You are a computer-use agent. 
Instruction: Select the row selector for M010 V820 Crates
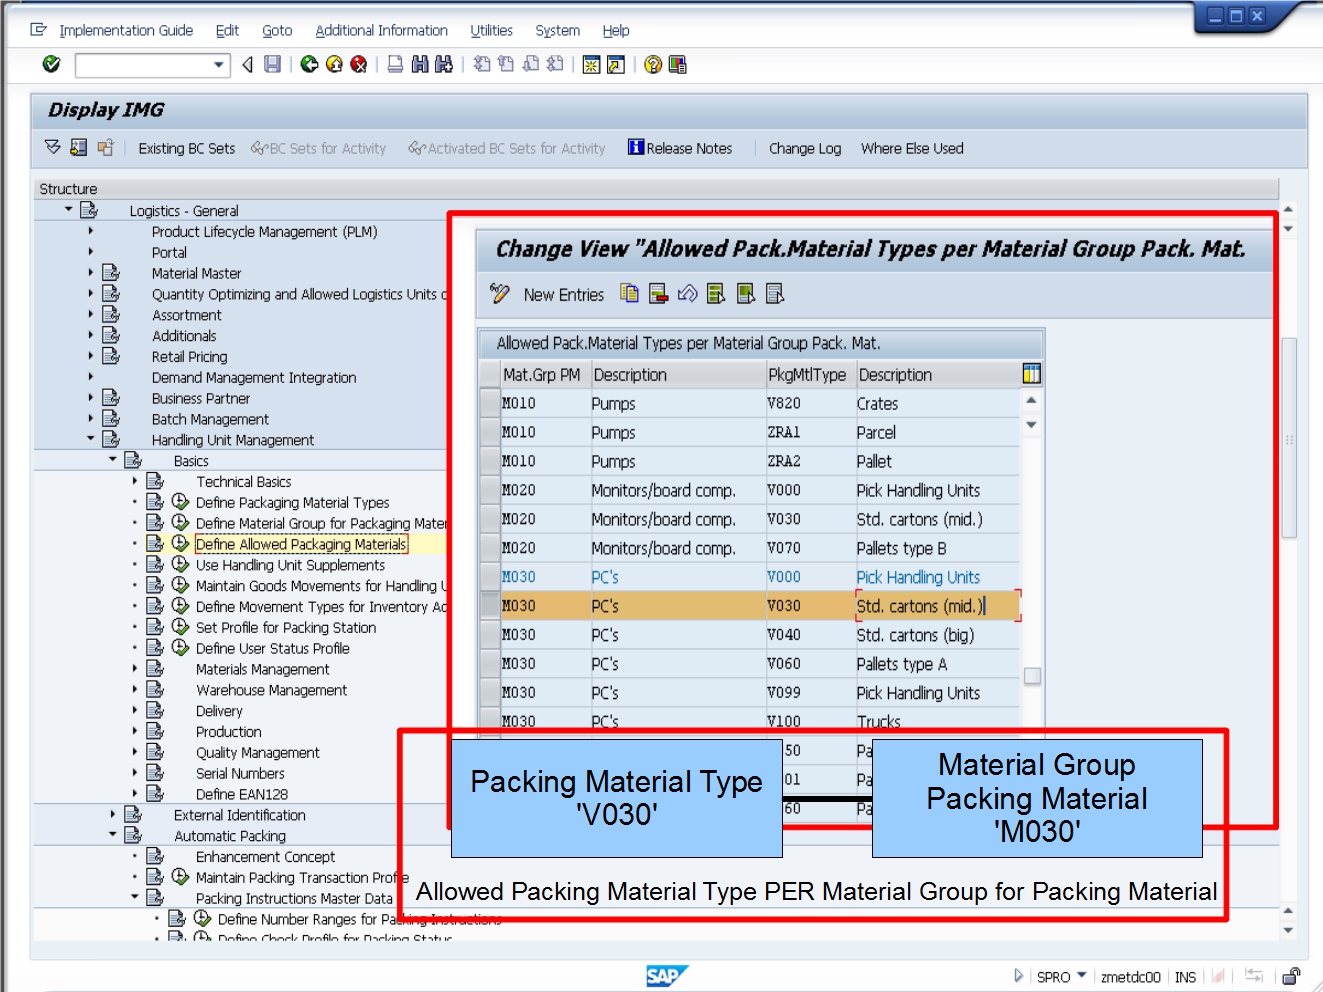pyautogui.click(x=490, y=403)
